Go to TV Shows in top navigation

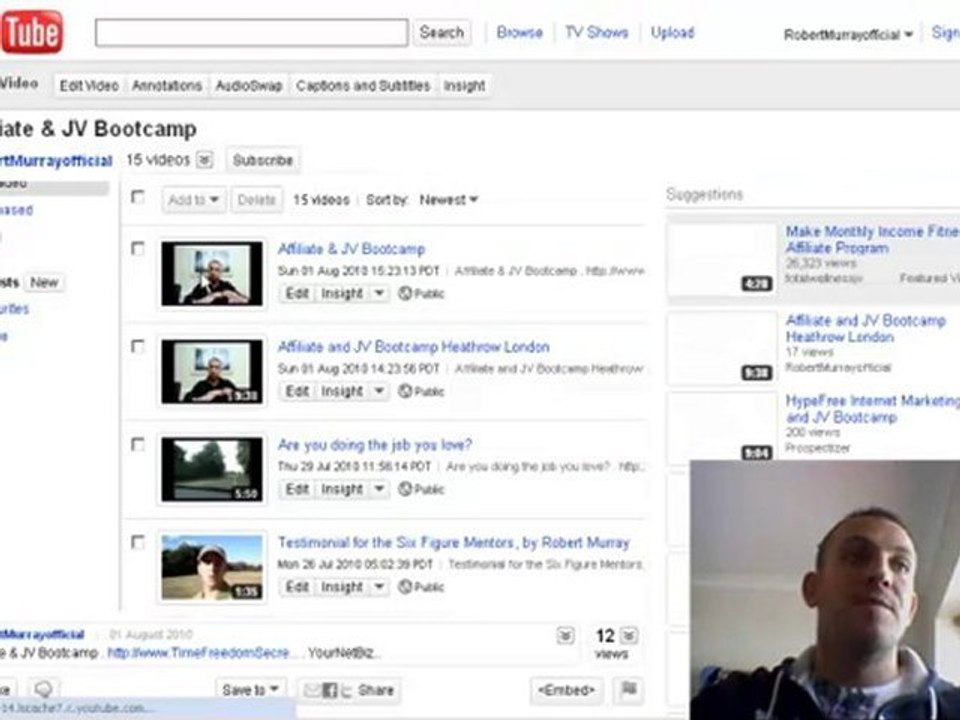click(596, 32)
